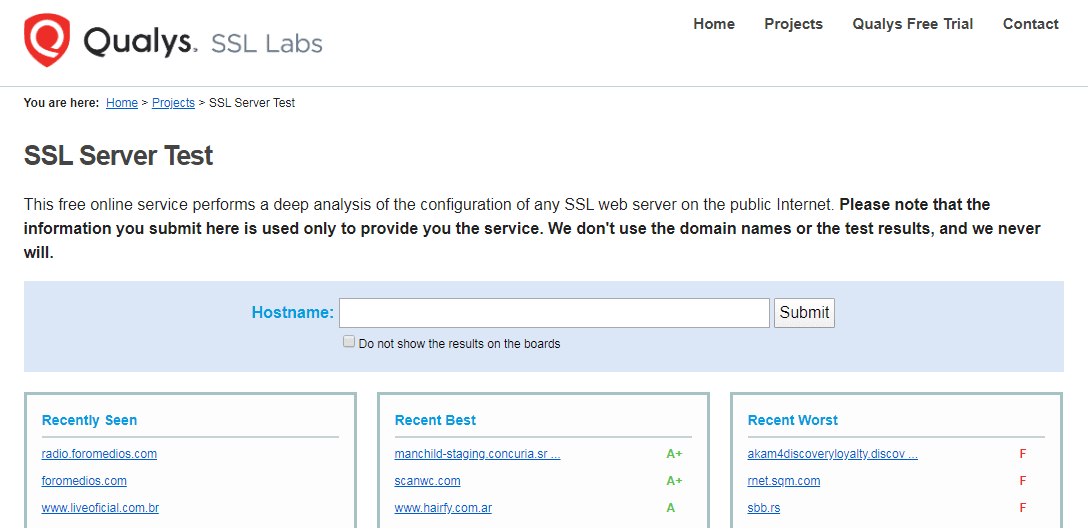
Task: Open rnet.sqm.com report link
Action: 784,481
